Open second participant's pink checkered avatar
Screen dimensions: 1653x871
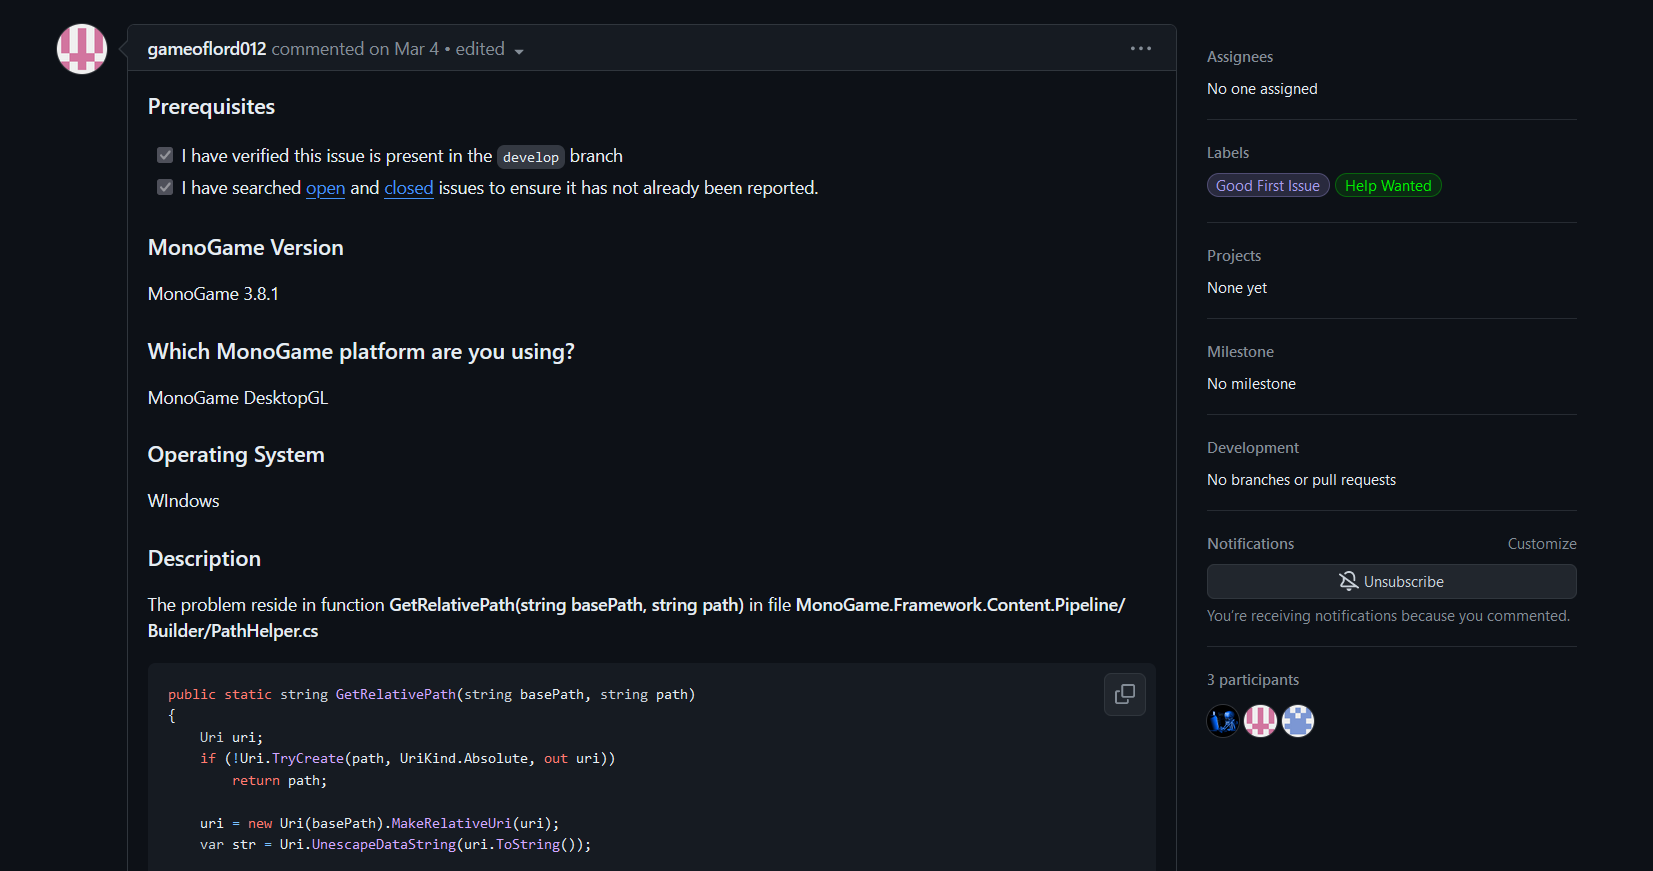(1260, 720)
